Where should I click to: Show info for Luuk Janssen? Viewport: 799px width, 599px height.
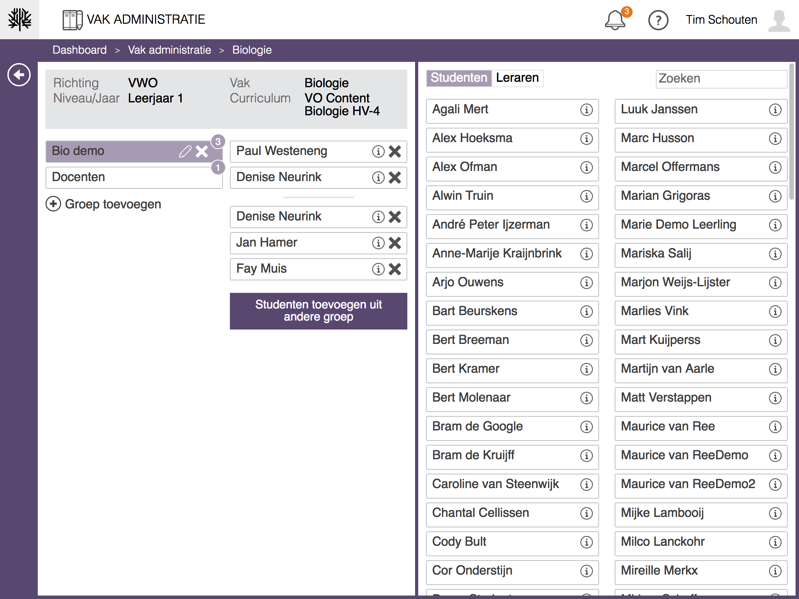click(x=774, y=110)
